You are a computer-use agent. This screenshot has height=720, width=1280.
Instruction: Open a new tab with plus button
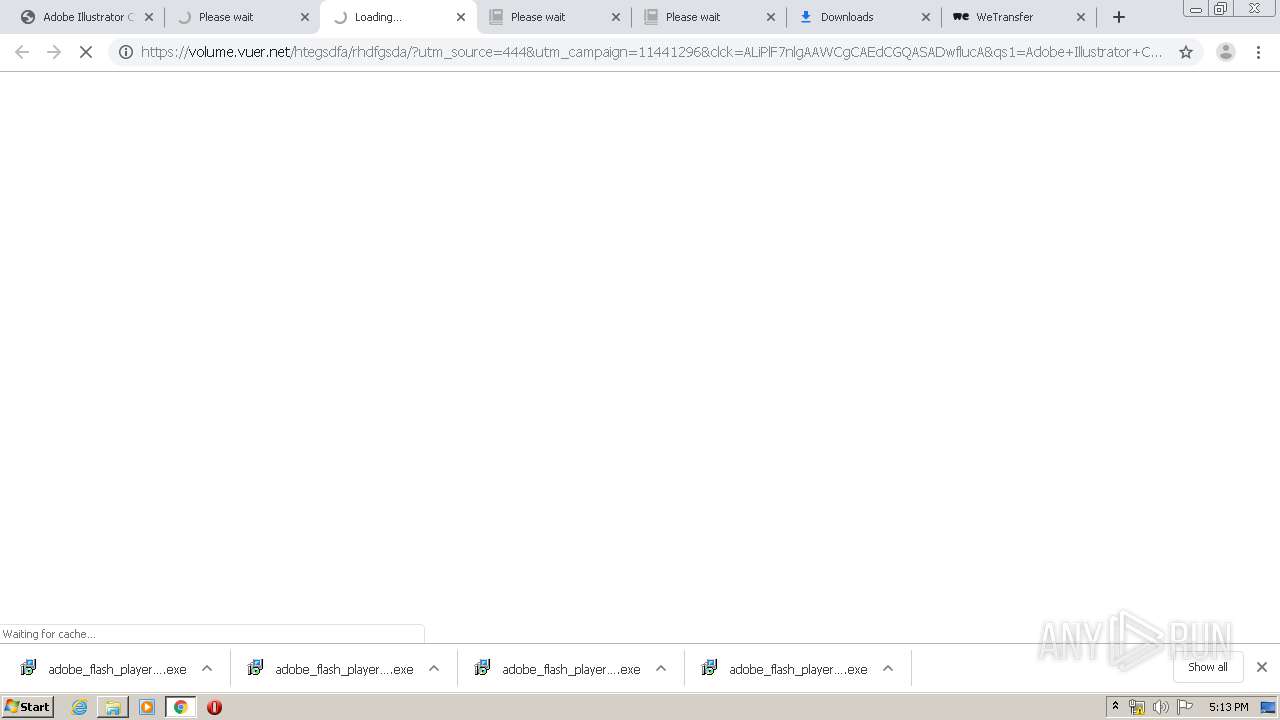[1119, 17]
